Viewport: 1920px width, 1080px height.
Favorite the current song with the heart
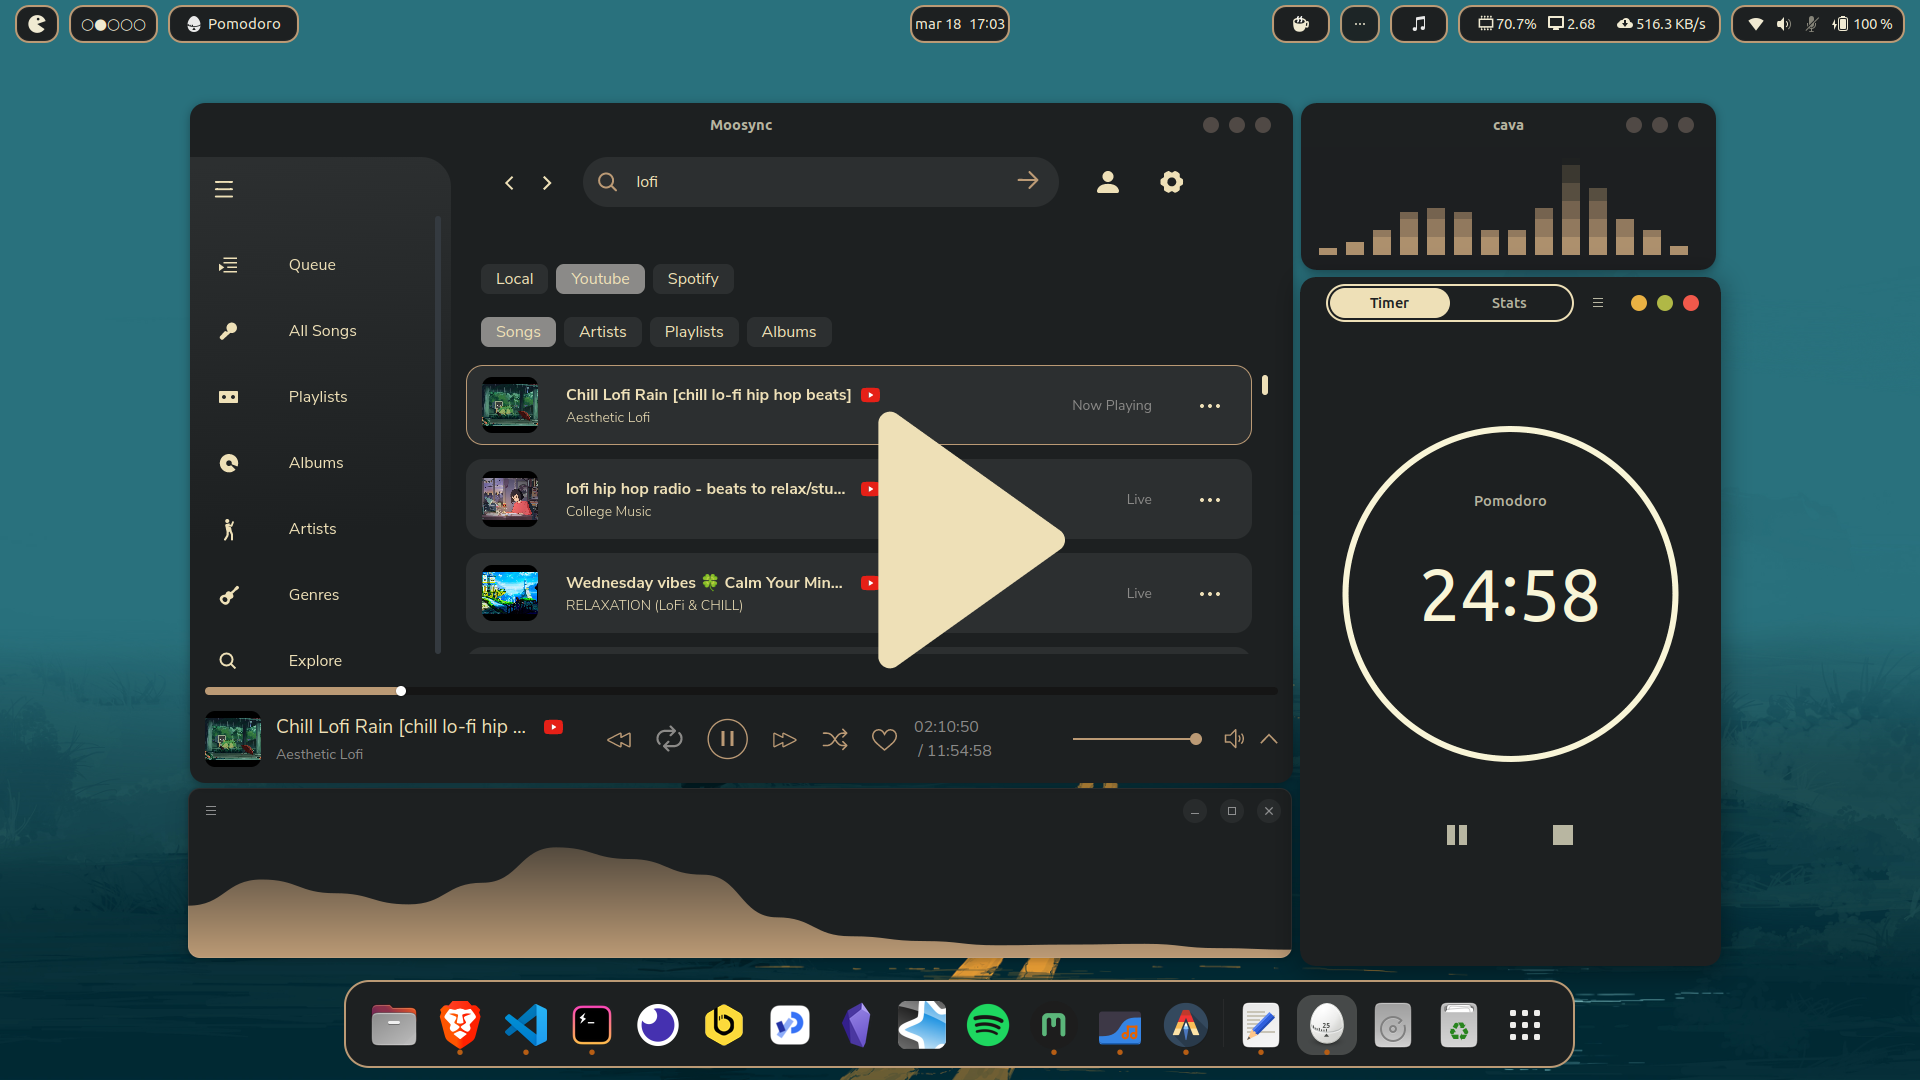pyautogui.click(x=884, y=739)
